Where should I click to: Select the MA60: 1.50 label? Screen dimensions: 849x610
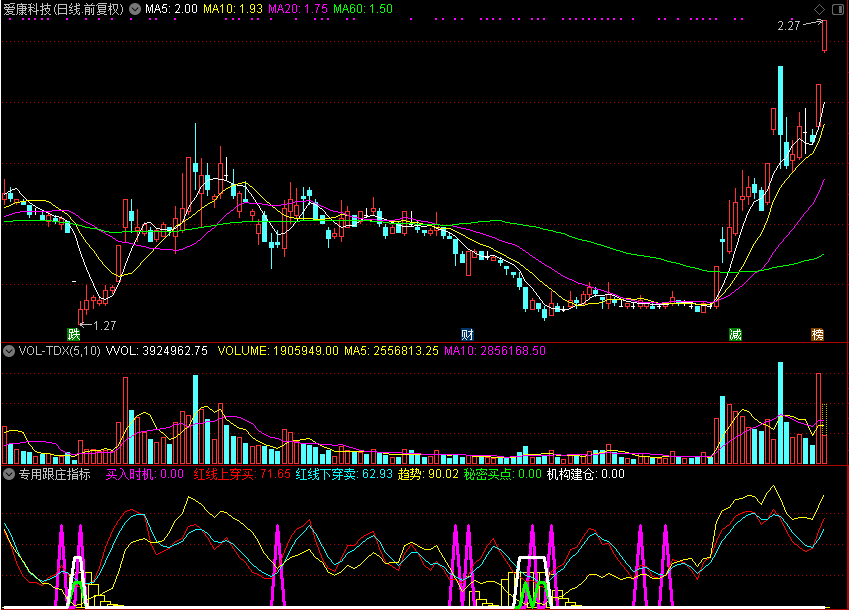pos(363,9)
